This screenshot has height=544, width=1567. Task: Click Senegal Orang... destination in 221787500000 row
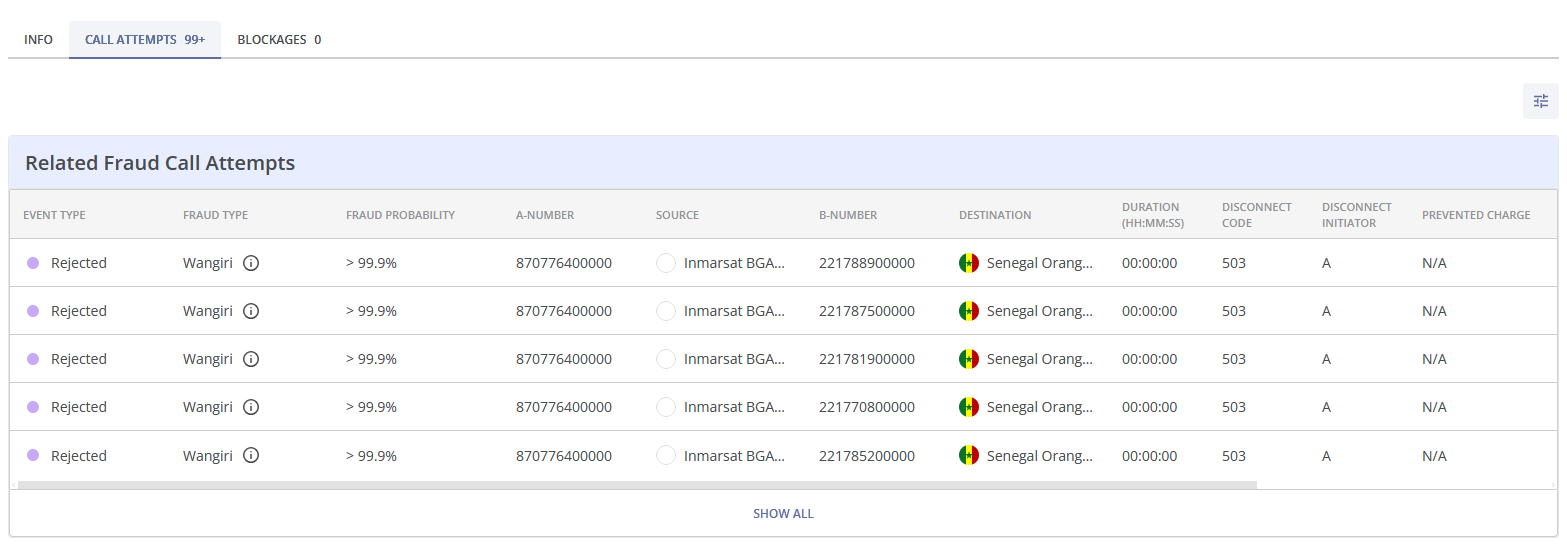(x=1040, y=311)
